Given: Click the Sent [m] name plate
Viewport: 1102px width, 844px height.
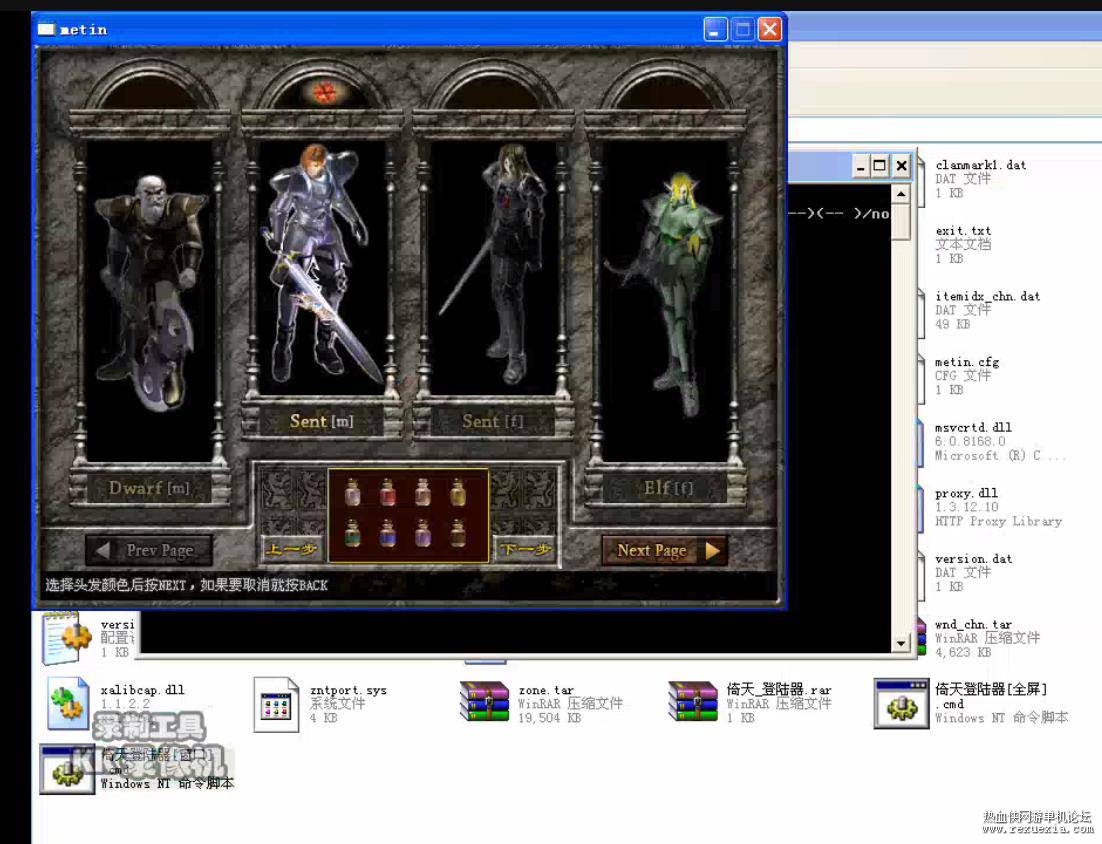Looking at the screenshot, I should [x=321, y=421].
